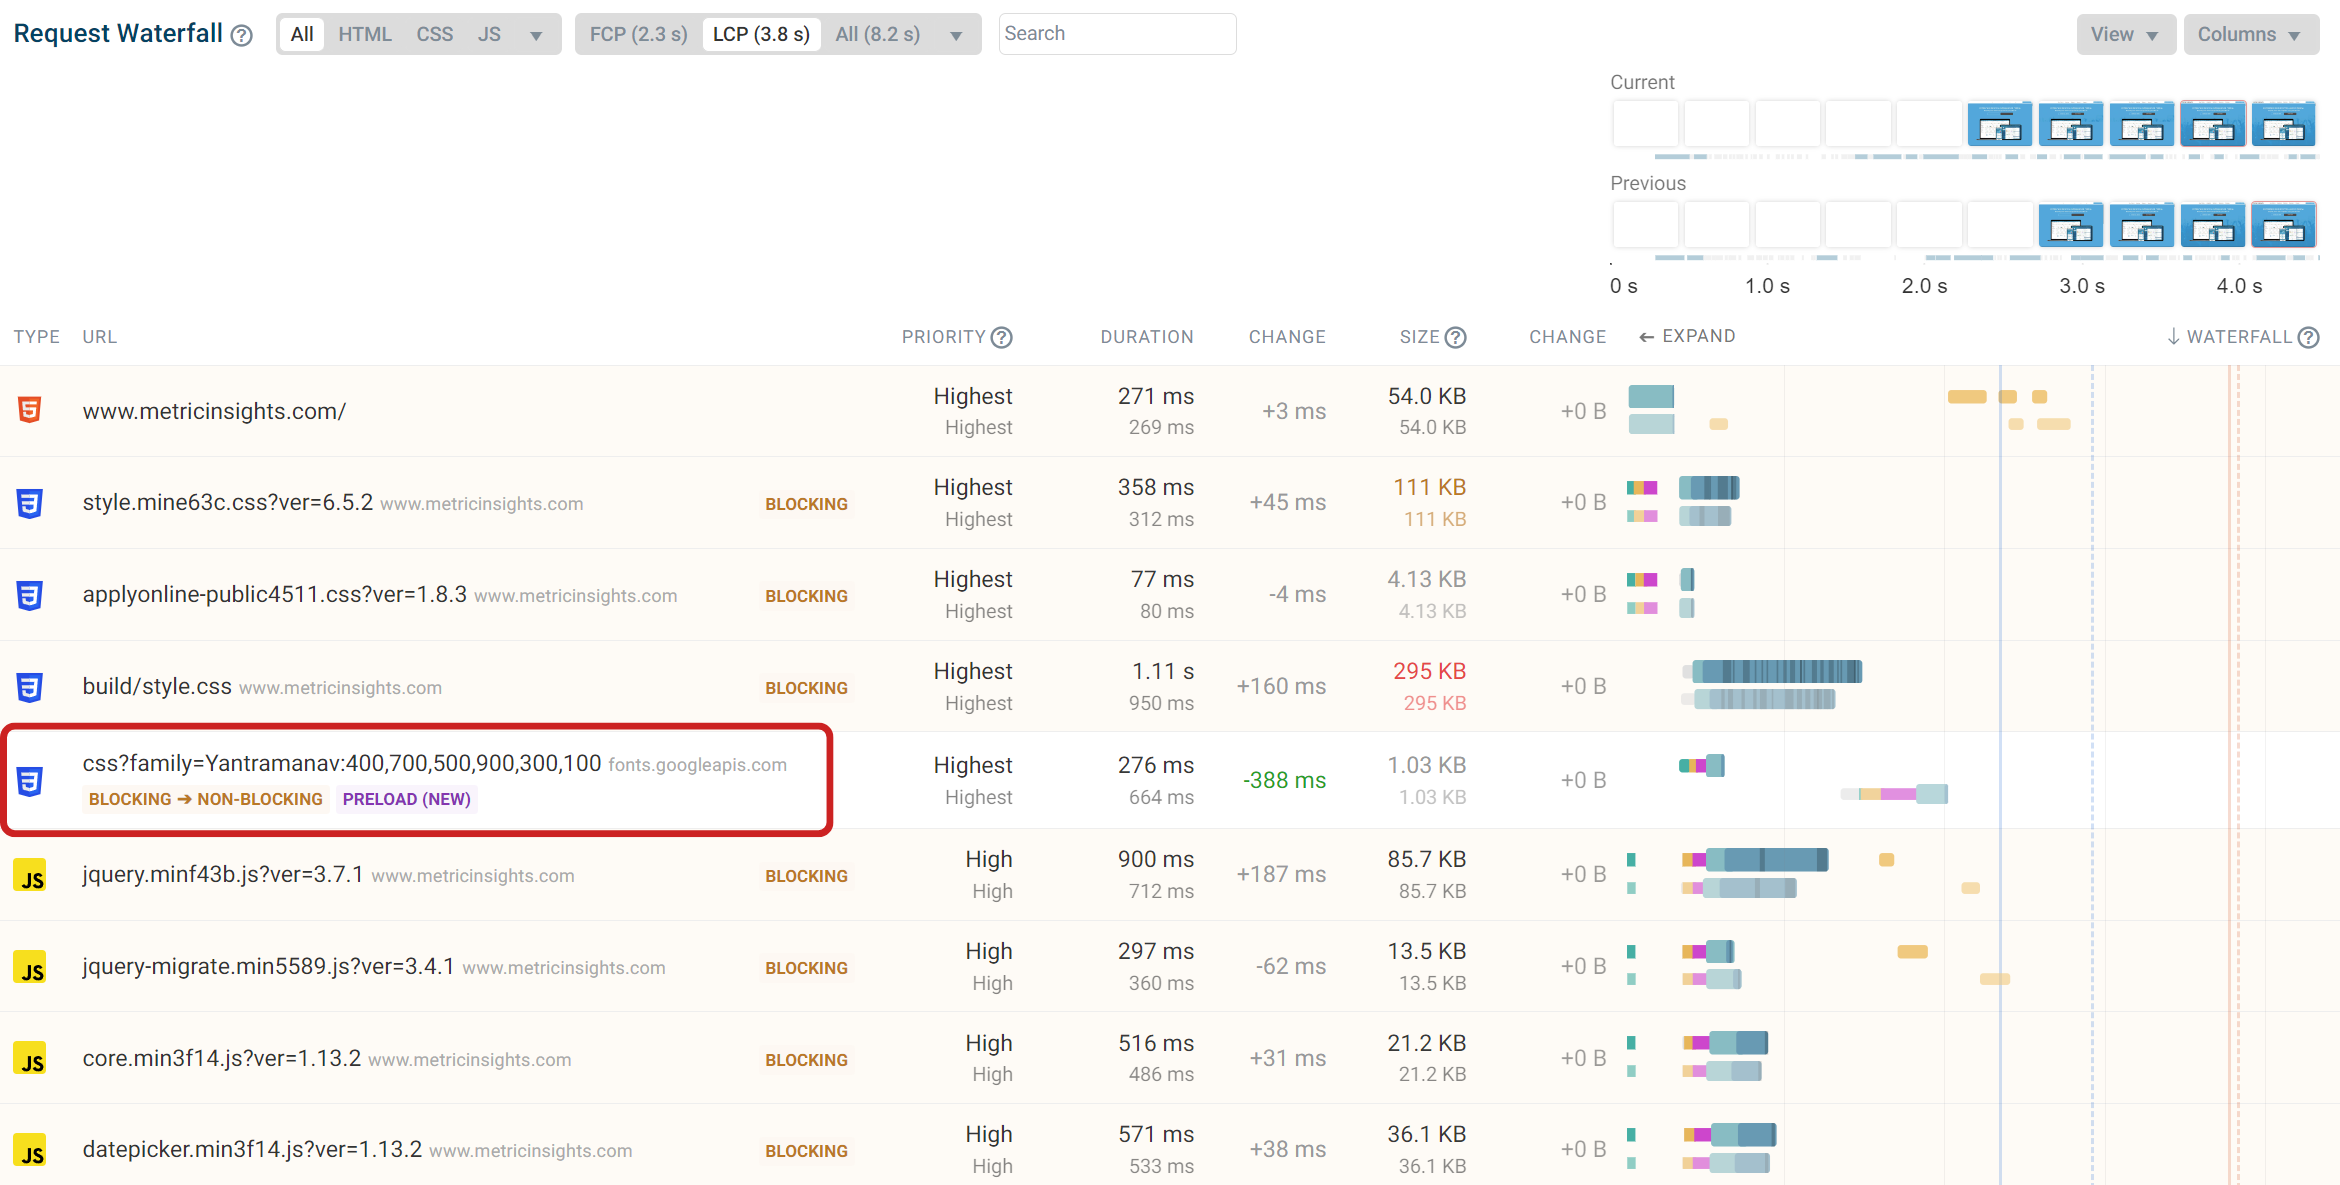Click BLOCKING tag on build/style.css row

pos(806,688)
